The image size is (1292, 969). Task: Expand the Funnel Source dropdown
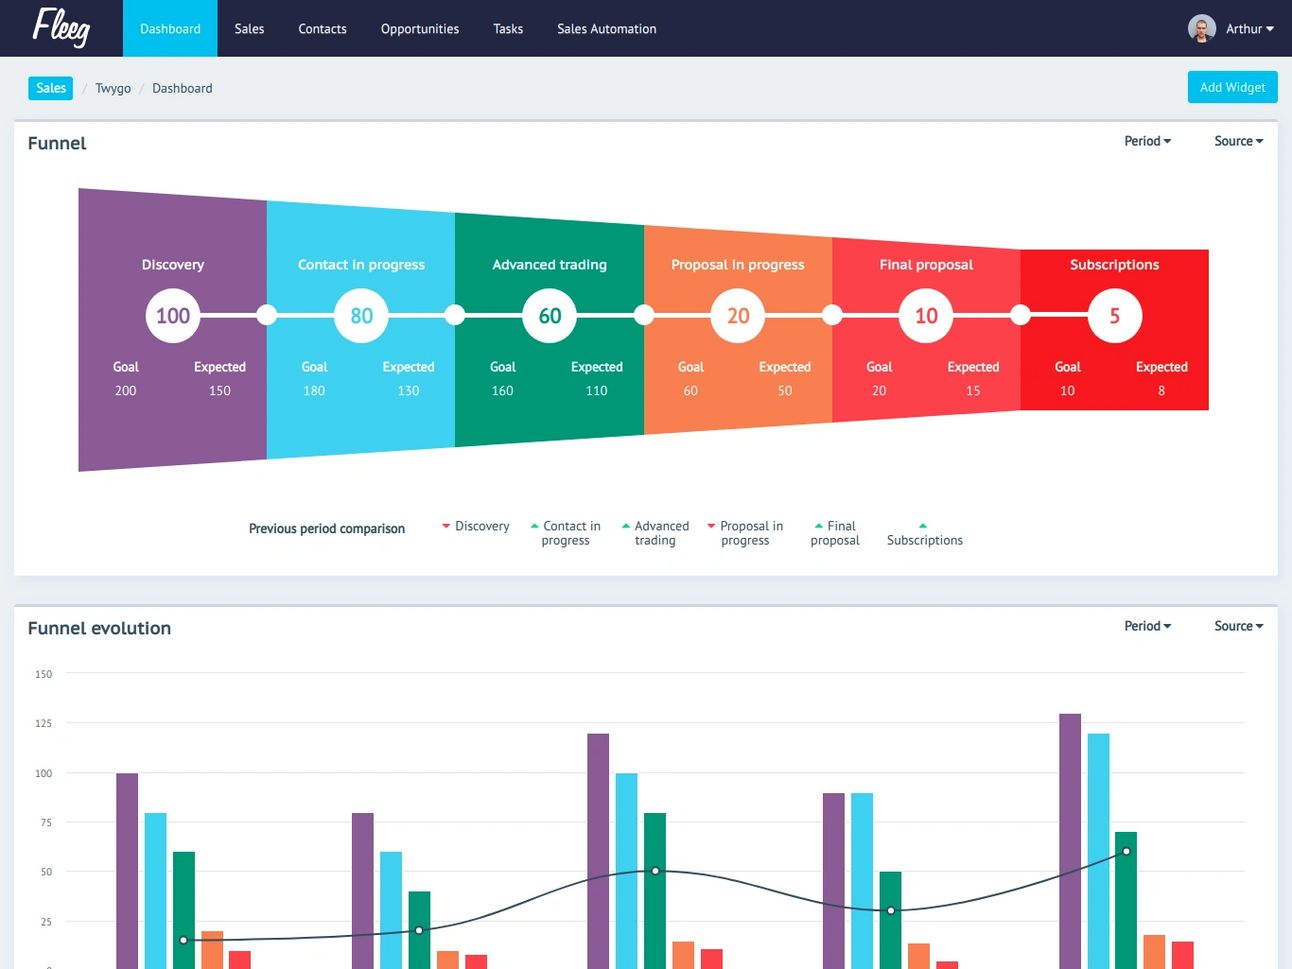pos(1238,141)
